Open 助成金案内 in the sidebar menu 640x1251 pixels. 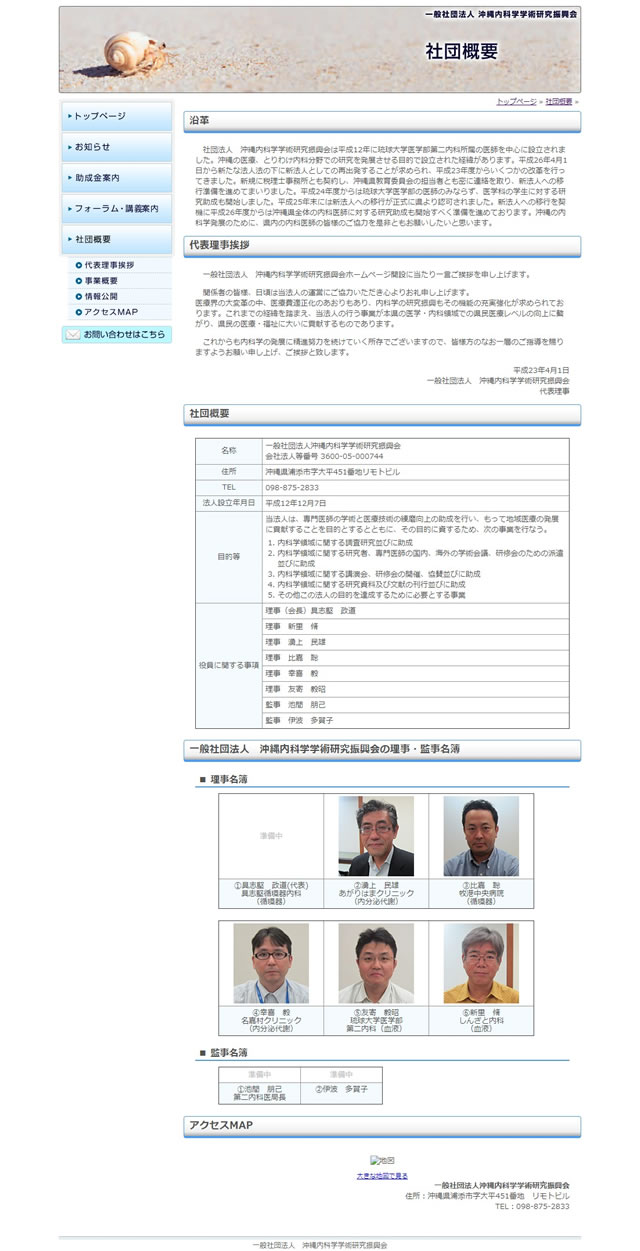click(116, 178)
